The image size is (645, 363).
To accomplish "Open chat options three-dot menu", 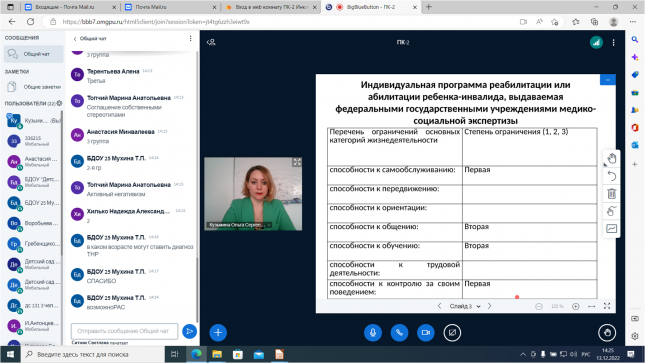I will [190, 38].
